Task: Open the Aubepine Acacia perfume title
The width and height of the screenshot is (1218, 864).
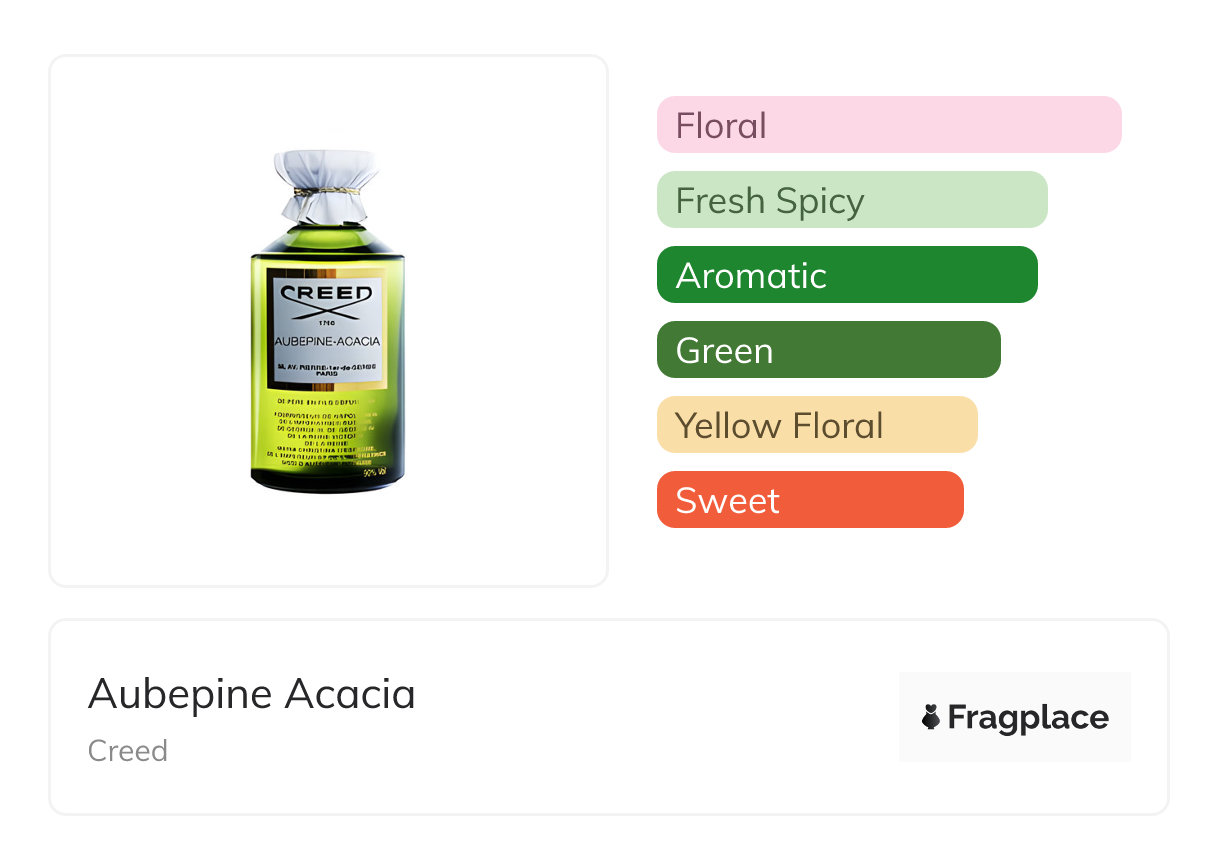Action: tap(251, 694)
